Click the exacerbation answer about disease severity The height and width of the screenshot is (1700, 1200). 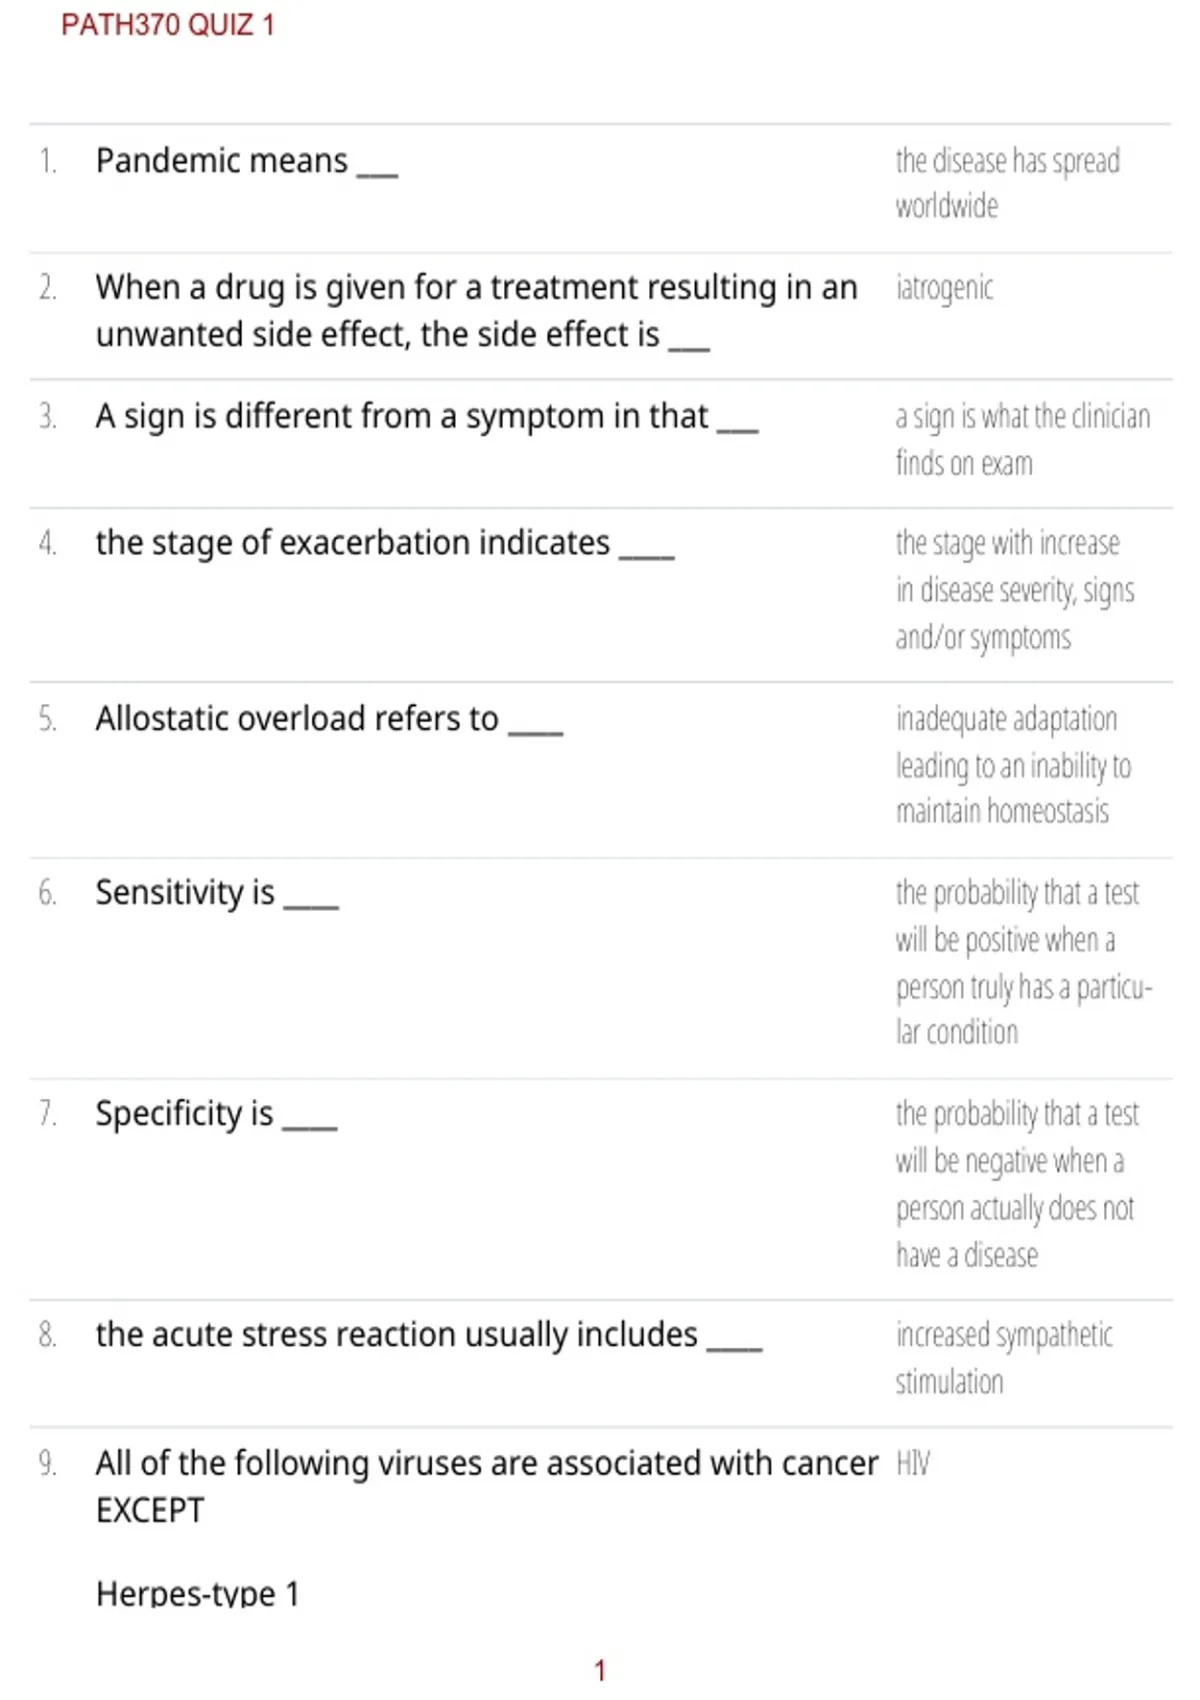pos(1014,590)
